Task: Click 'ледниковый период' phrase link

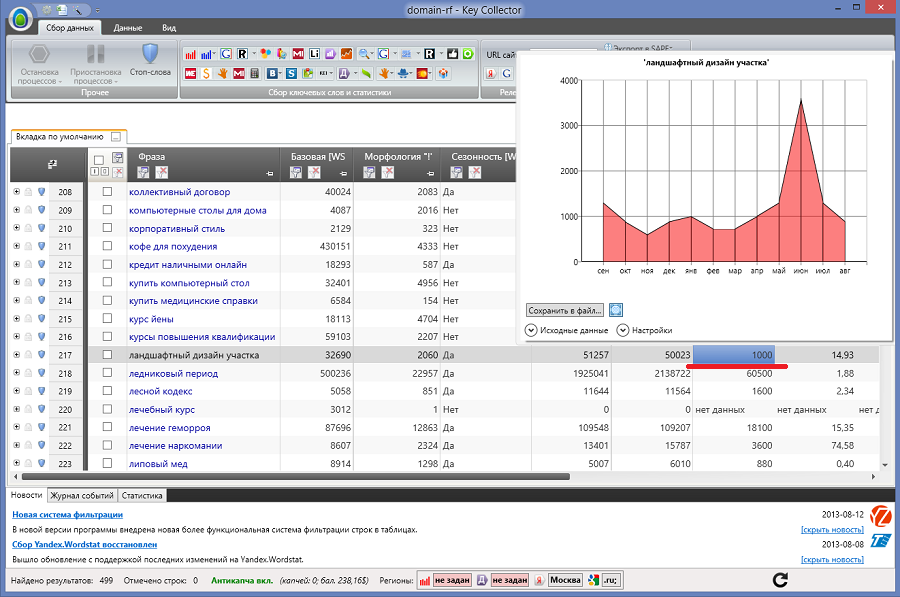Action: coord(173,373)
